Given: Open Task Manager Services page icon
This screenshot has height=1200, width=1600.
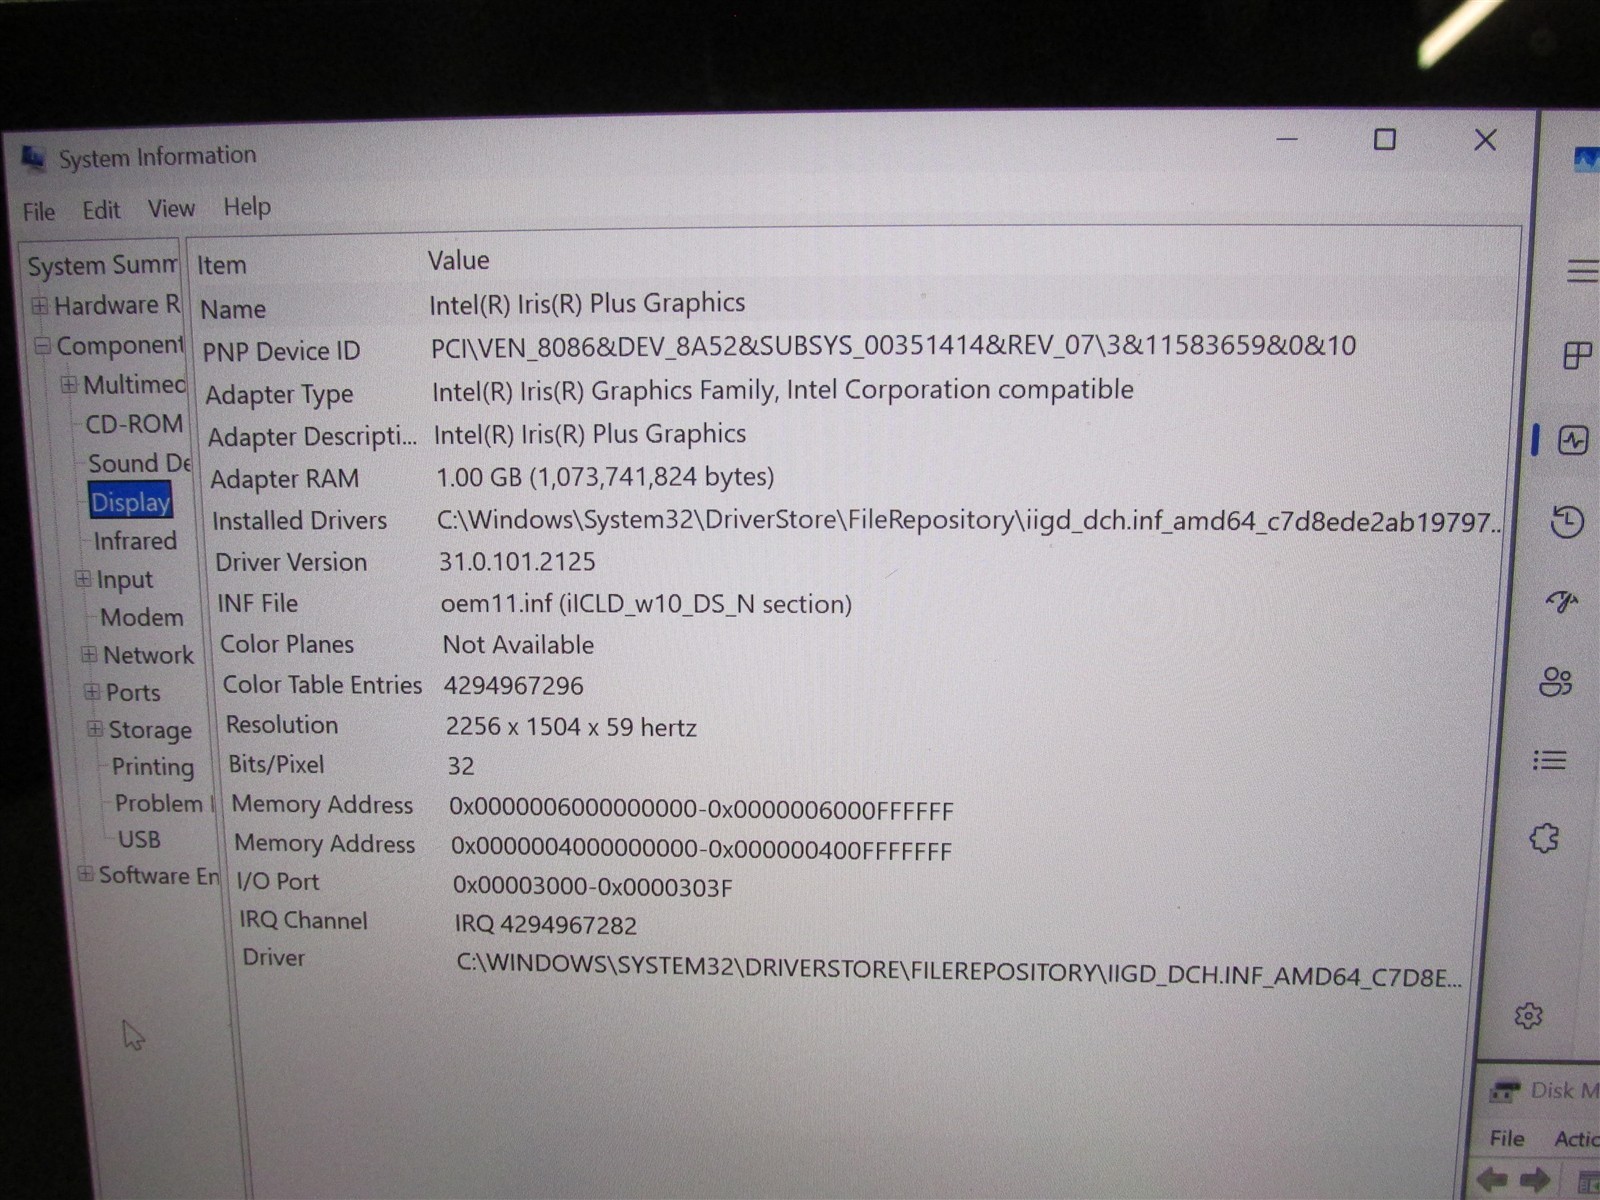Looking at the screenshot, I should [1544, 838].
